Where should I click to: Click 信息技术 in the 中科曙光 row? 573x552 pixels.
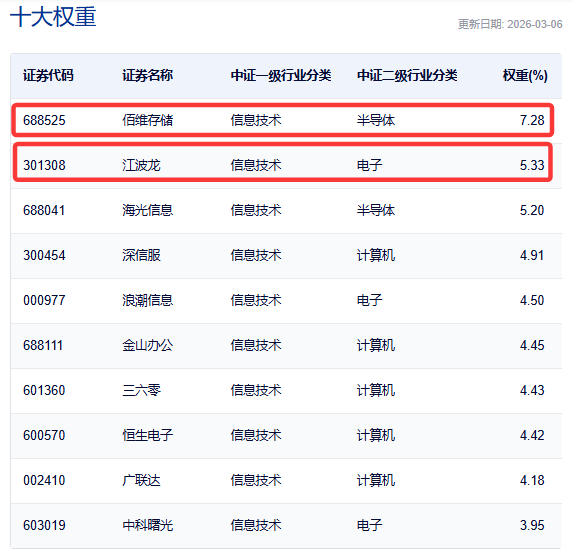256,525
